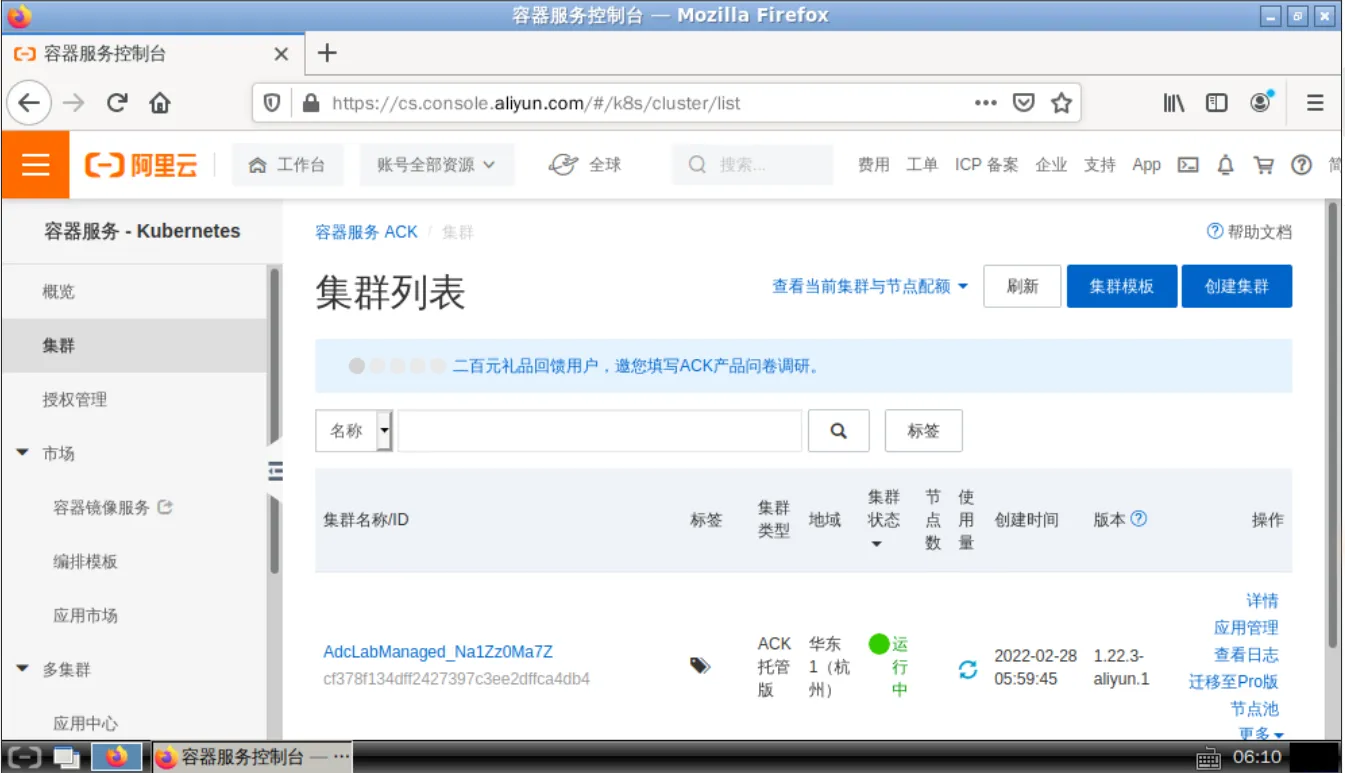Open the 容器服务 ACK breadcrumb link
This screenshot has width=1345, height=773.
[x=366, y=232]
